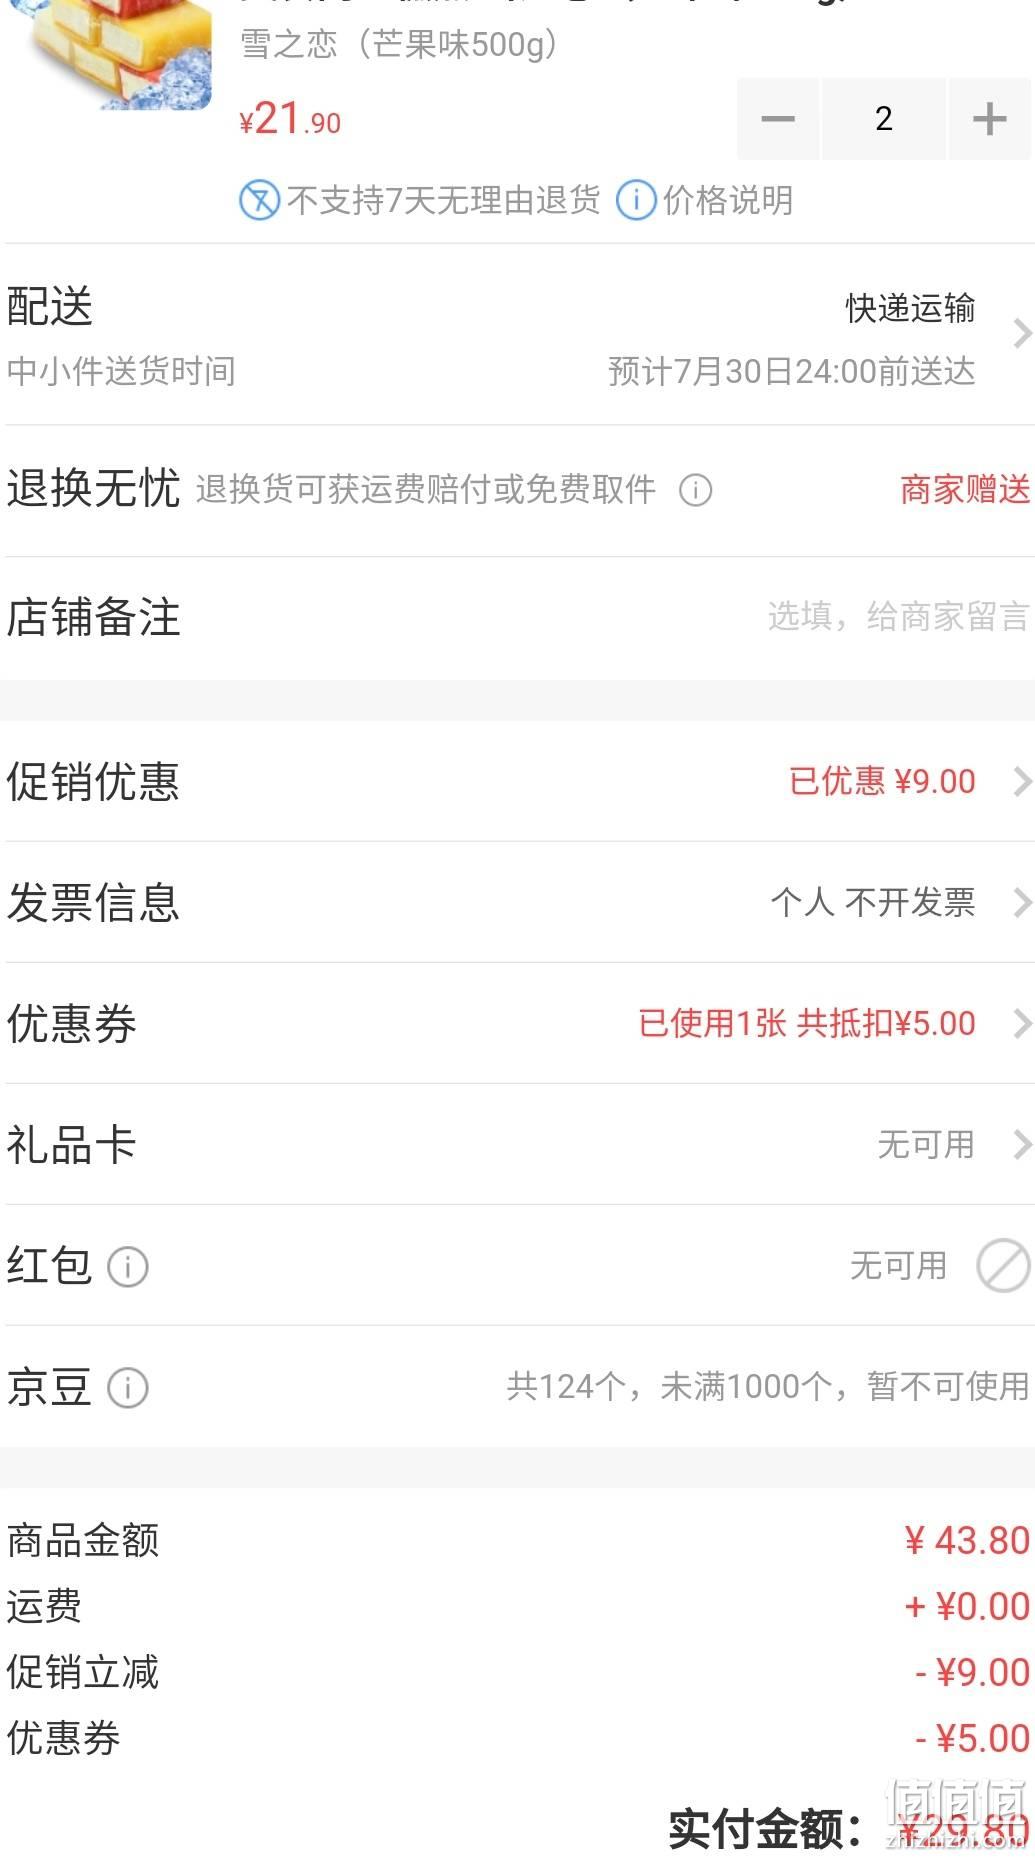The width and height of the screenshot is (1035, 1858).
Task: Tap the 店铺备注 message input field
Action: click(x=898, y=617)
